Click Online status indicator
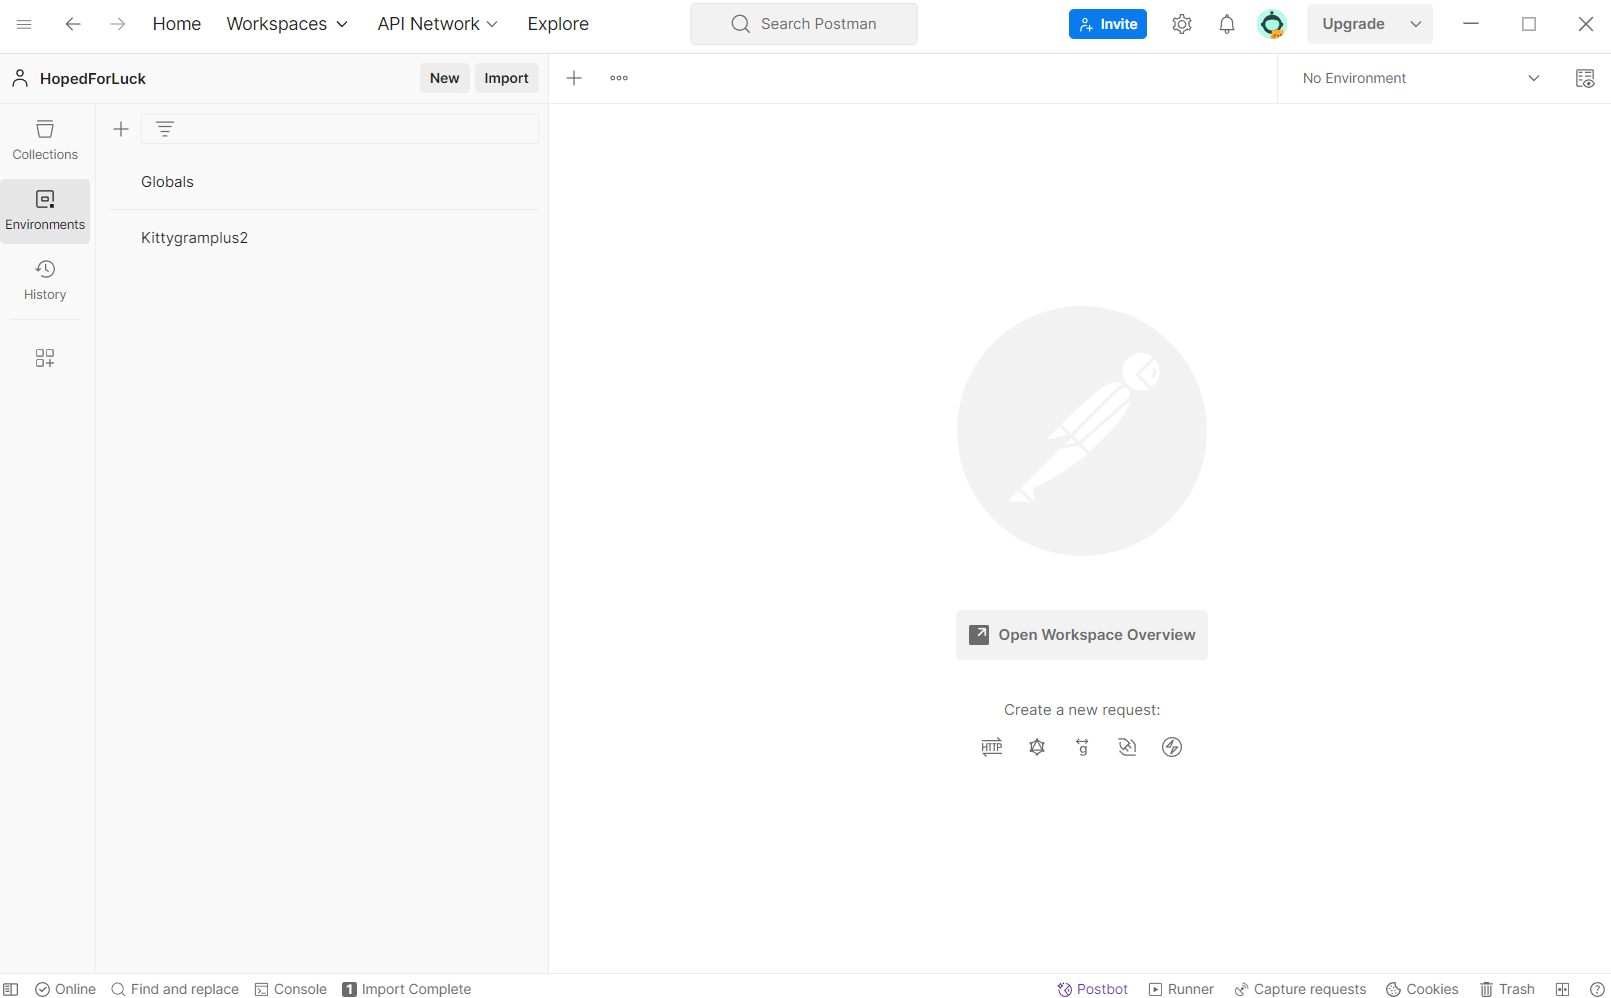The height and width of the screenshot is (998, 1611). [66, 989]
